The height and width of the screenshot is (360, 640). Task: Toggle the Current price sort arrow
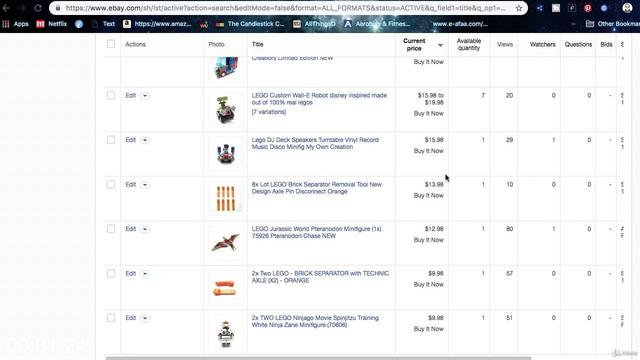click(440, 45)
